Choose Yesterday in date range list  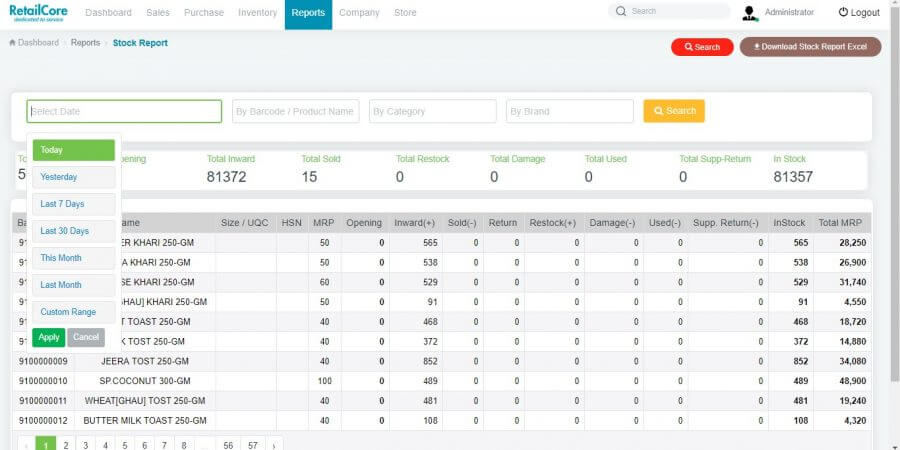(73, 177)
